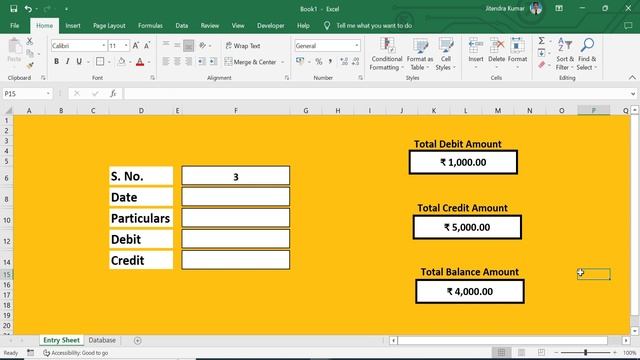Apply a cell border

(100, 62)
